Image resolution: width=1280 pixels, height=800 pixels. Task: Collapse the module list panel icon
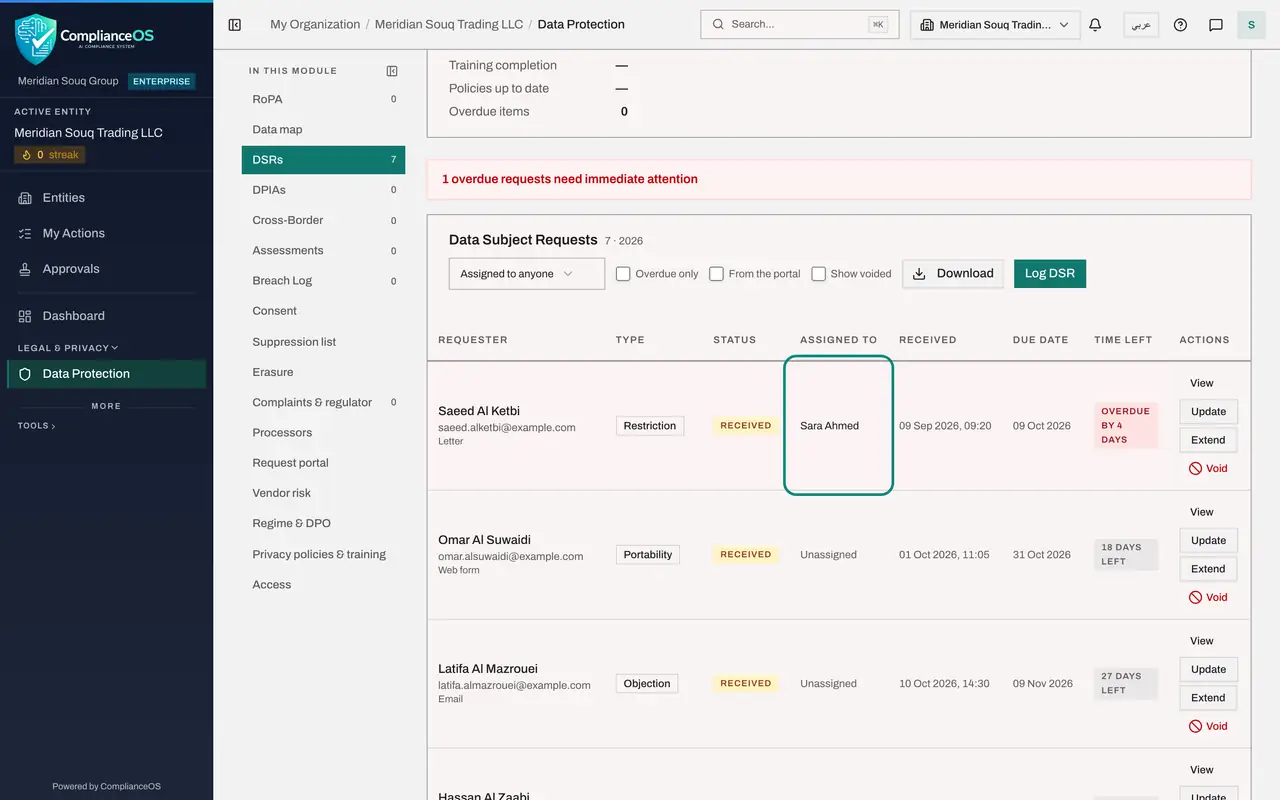[392, 71]
